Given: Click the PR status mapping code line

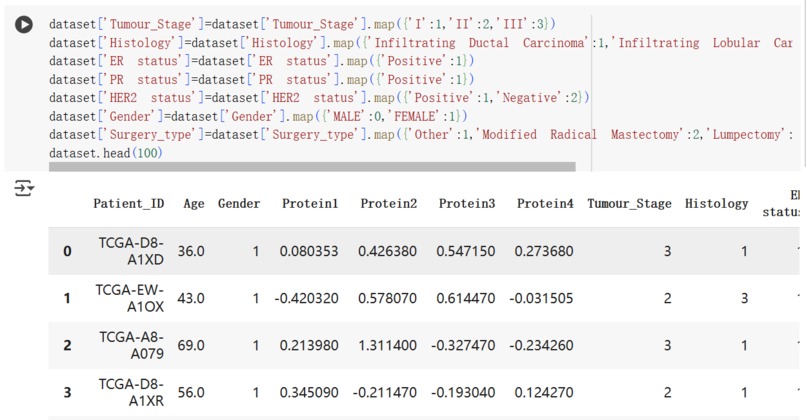Looking at the screenshot, I should [x=262, y=80].
